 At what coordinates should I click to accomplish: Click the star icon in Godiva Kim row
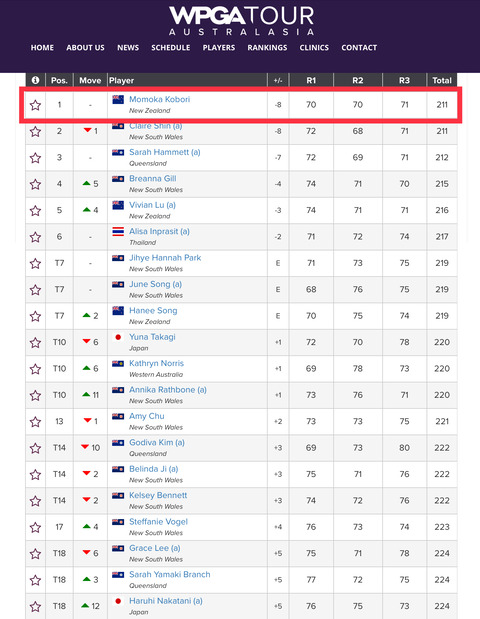tap(36, 448)
